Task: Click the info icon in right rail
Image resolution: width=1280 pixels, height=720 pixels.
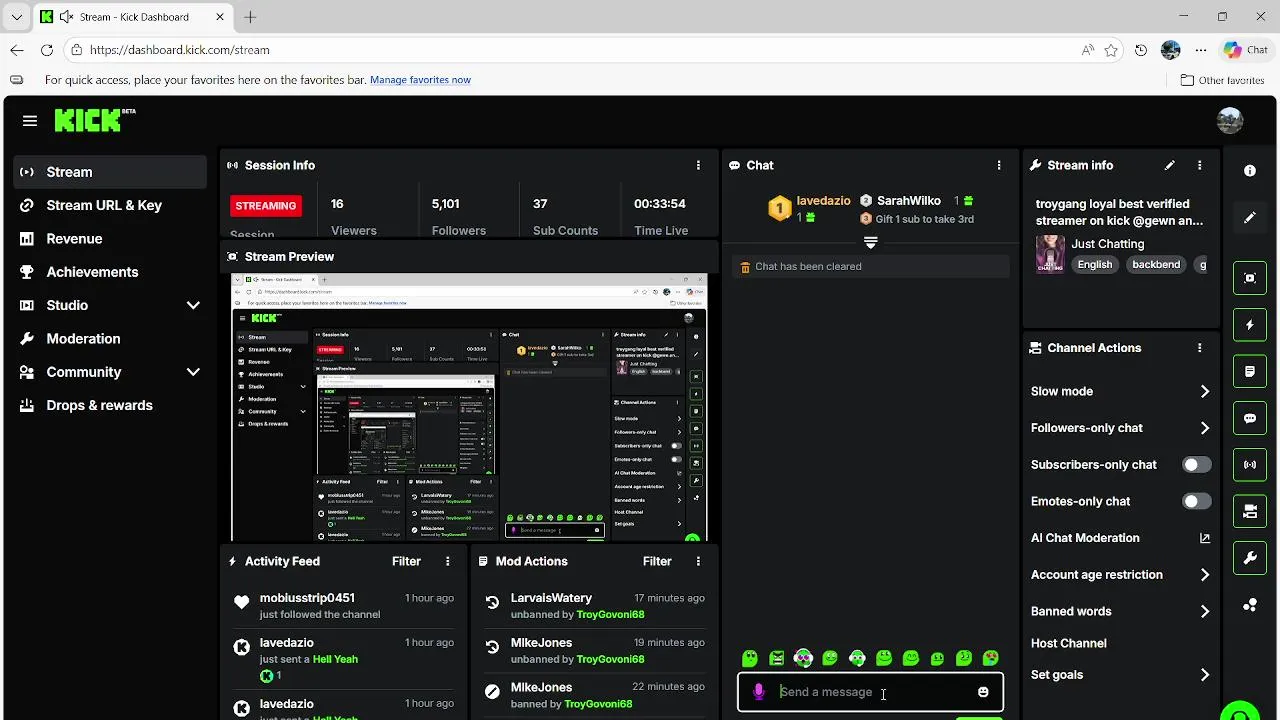Action: coord(1250,171)
